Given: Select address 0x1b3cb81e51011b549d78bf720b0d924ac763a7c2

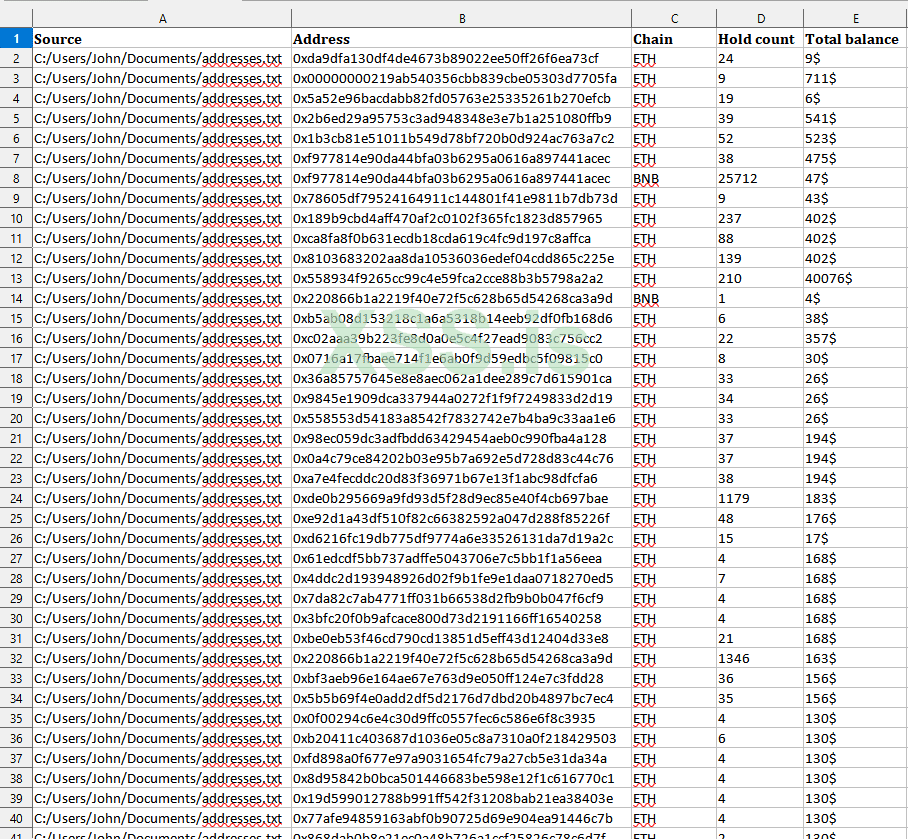Looking at the screenshot, I should click(x=462, y=138).
